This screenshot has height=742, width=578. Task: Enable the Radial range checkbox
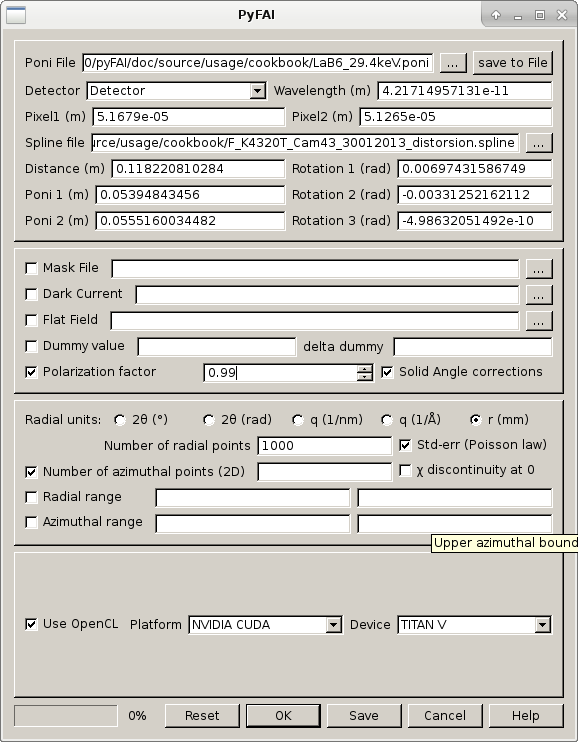[x=31, y=497]
